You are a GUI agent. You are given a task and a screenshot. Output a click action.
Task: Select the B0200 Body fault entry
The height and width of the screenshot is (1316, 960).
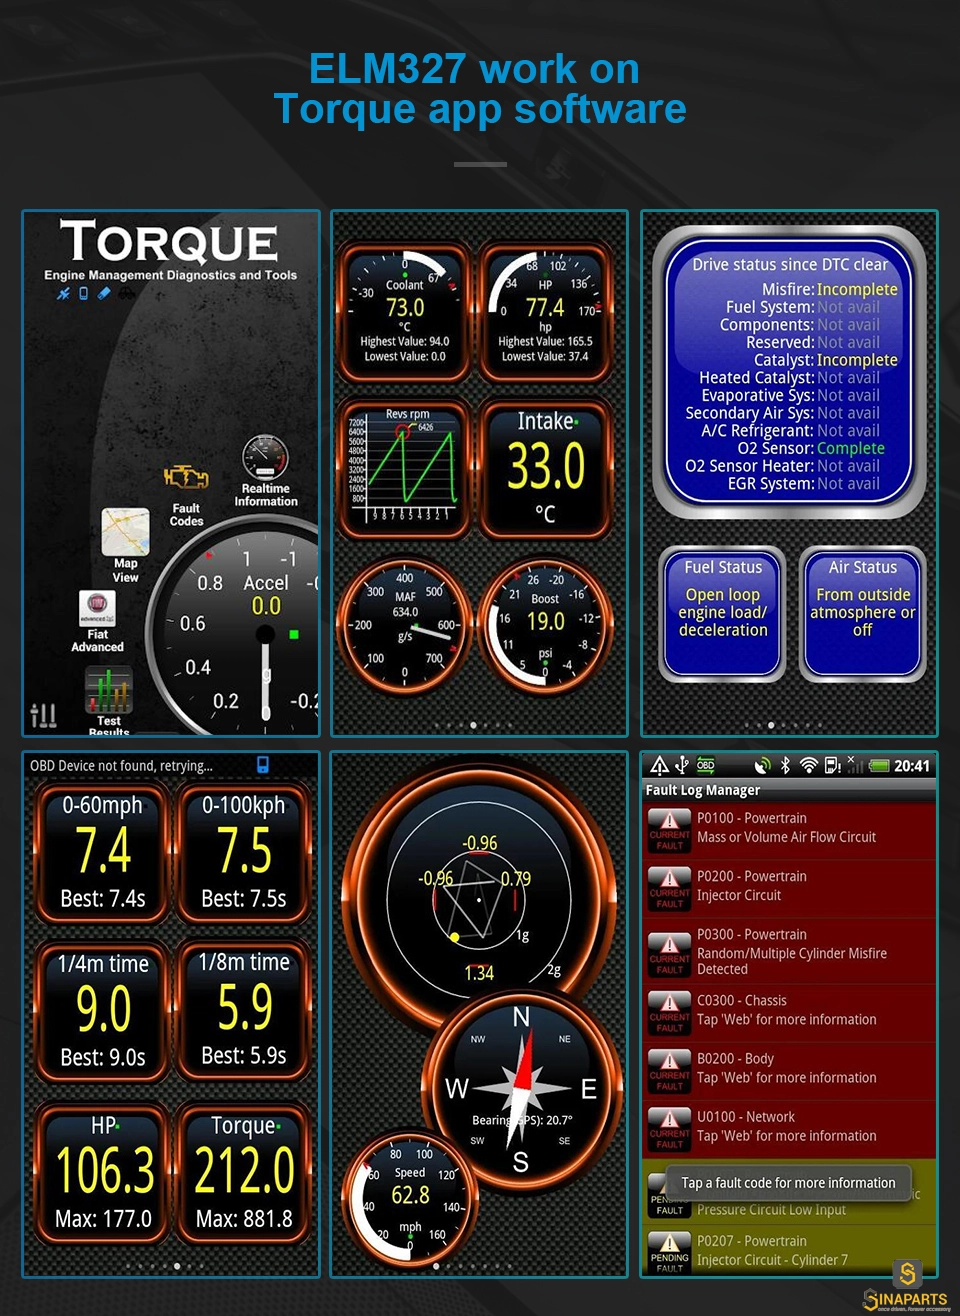(789, 1070)
